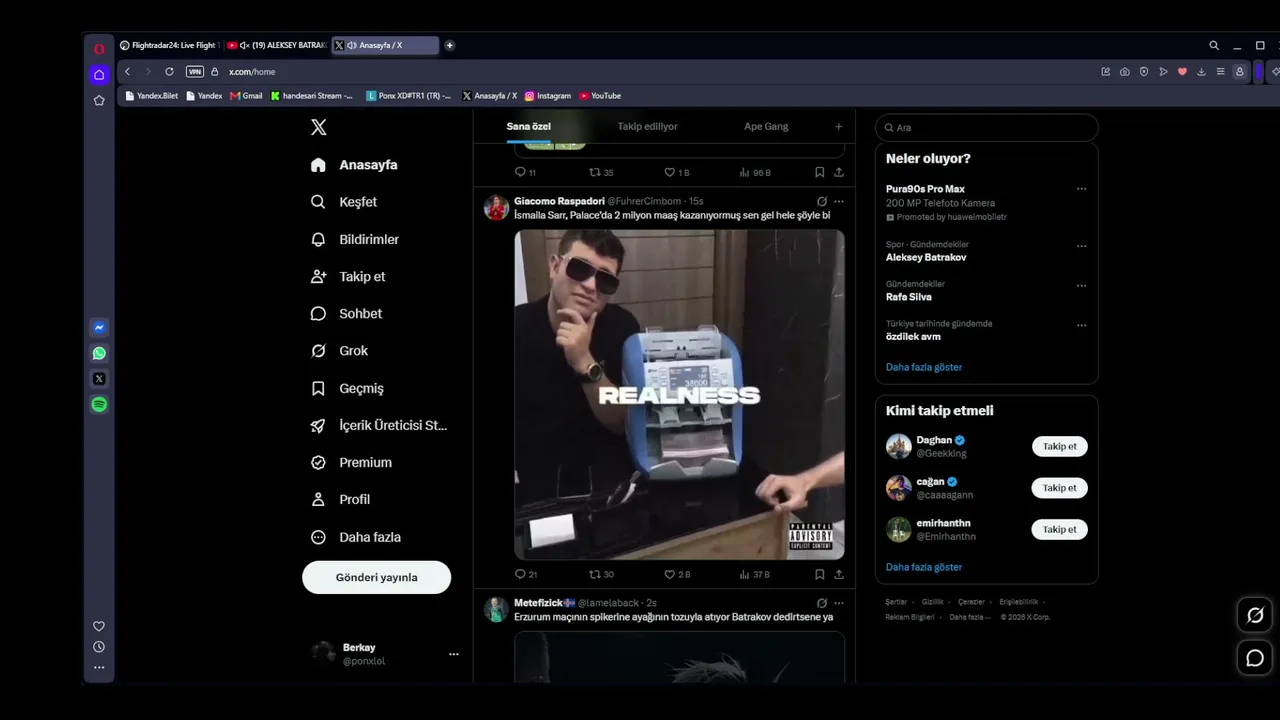Click the x.com/home address bar
Image resolution: width=1280 pixels, height=720 pixels.
coord(252,72)
